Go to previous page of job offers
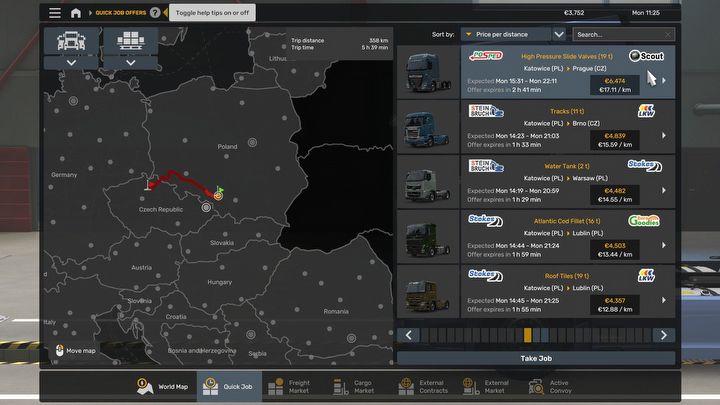 (x=409, y=335)
